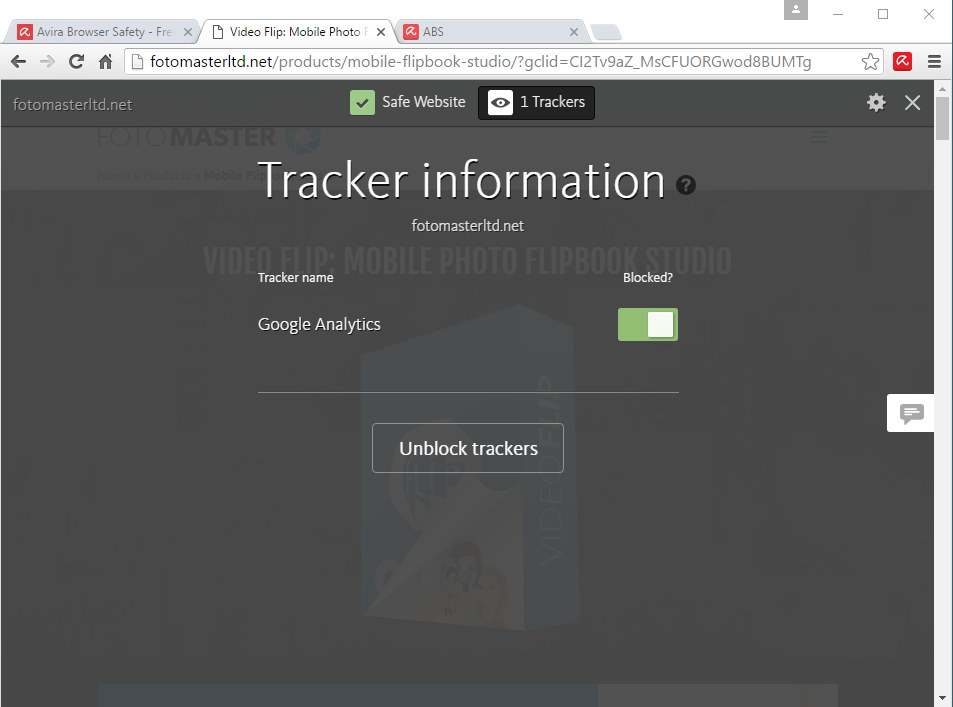Screen dimensions: 953x707
Task: Open the Chrome hamburger menu
Action: [x=935, y=61]
